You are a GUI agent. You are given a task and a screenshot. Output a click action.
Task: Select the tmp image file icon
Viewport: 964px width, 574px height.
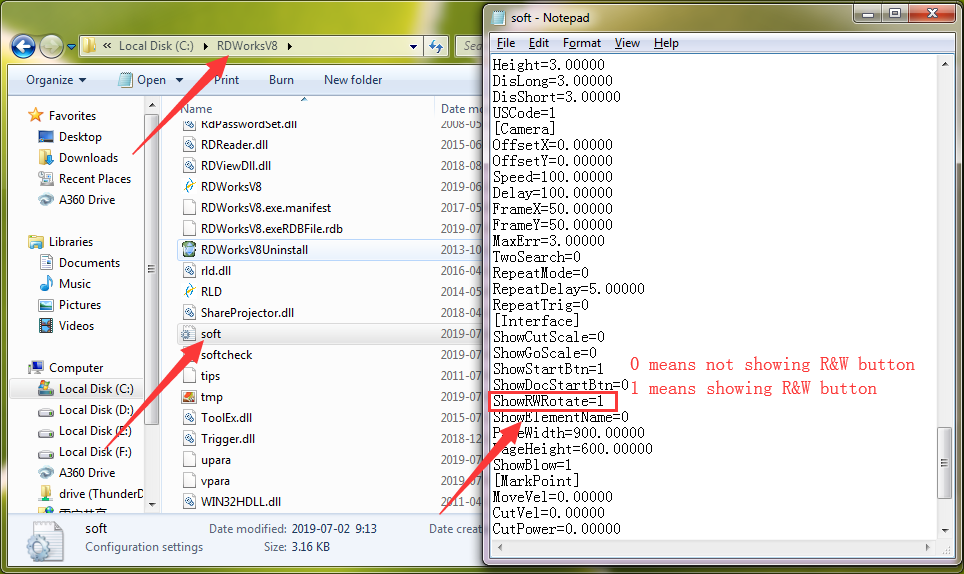(x=189, y=397)
